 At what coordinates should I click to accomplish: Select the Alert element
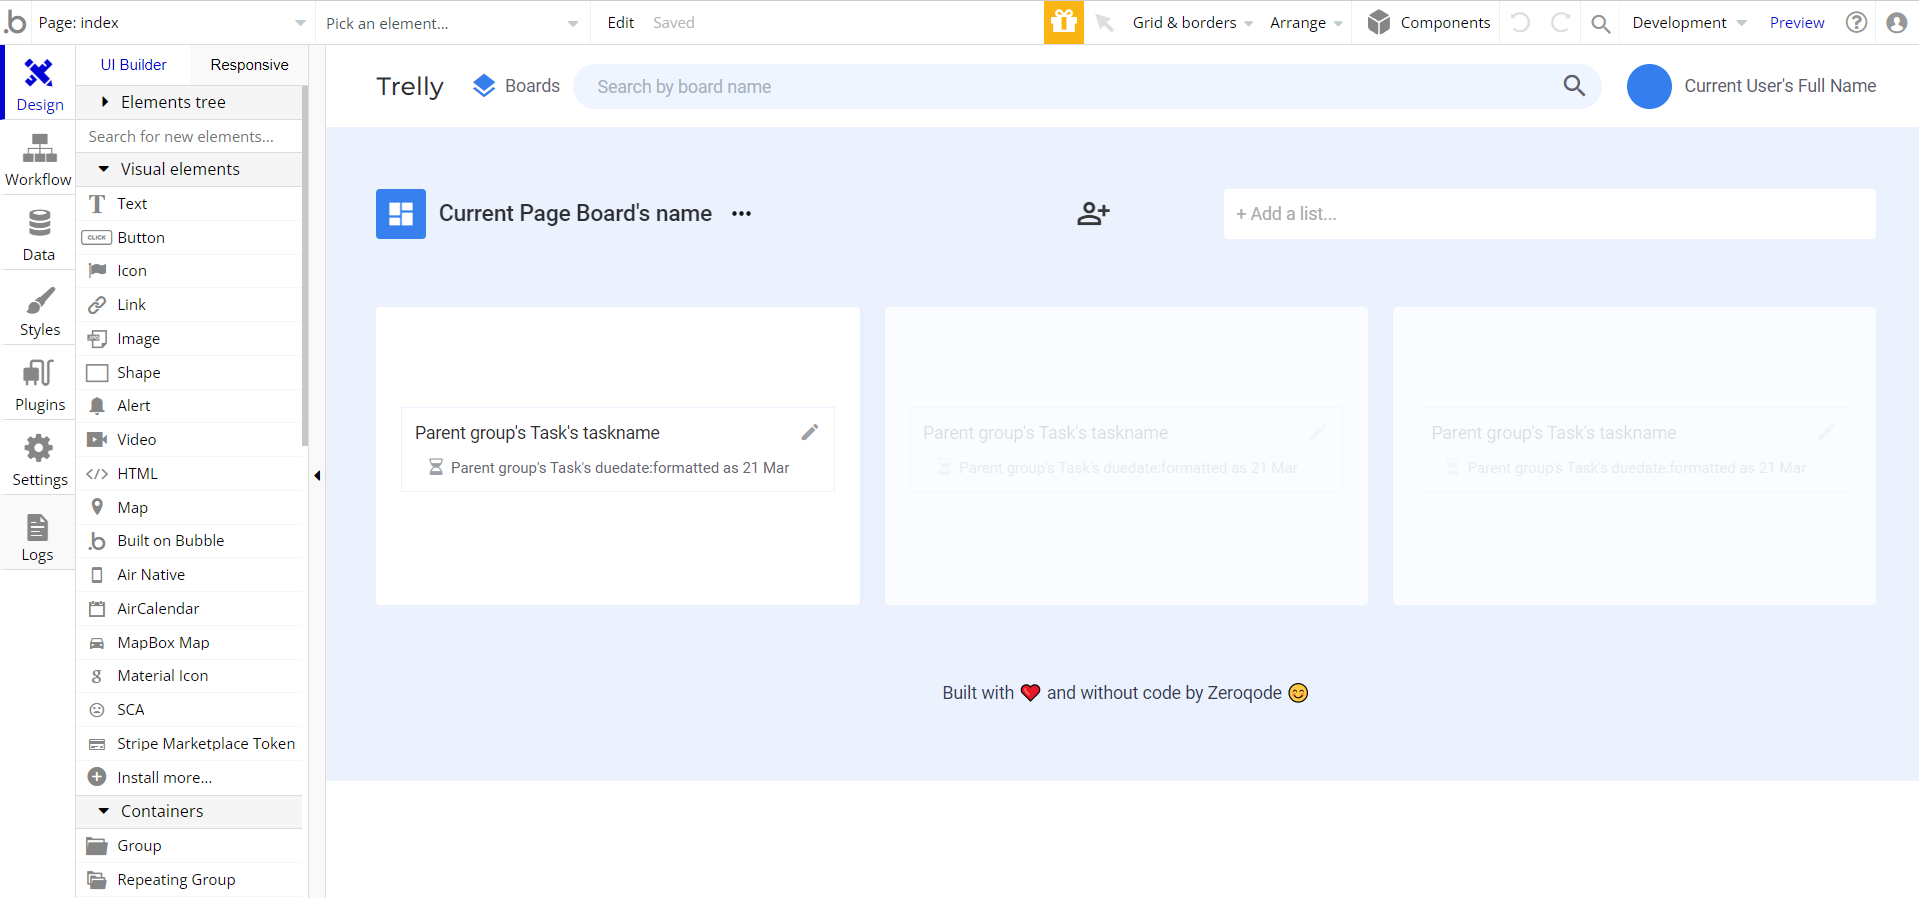(x=189, y=405)
